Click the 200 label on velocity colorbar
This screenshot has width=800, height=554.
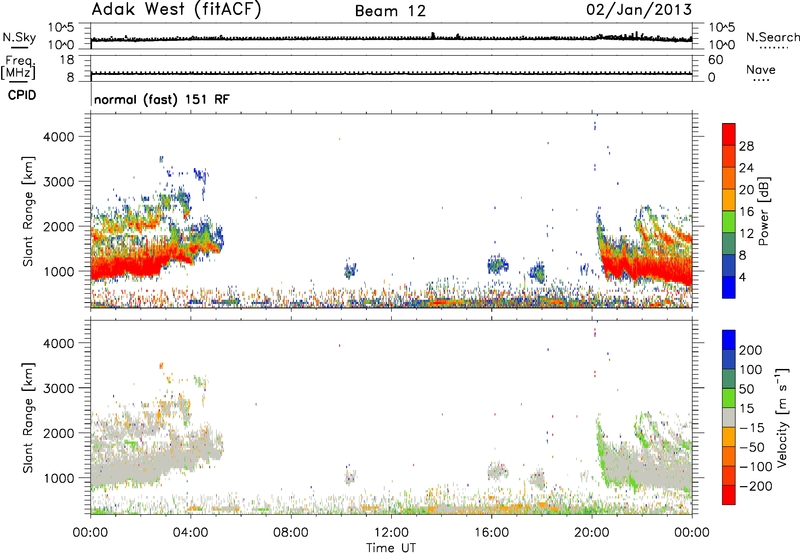(x=751, y=350)
